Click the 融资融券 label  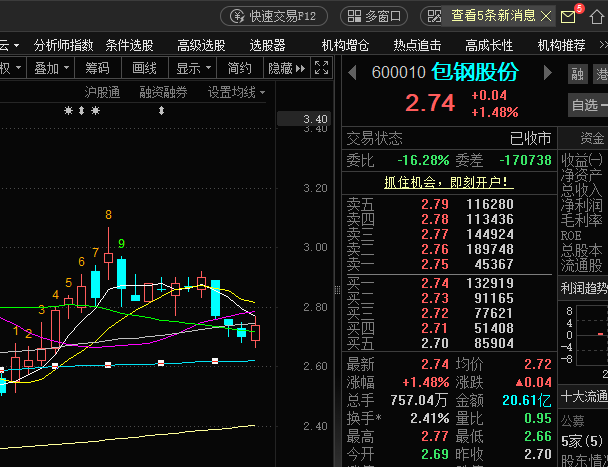click(x=163, y=92)
